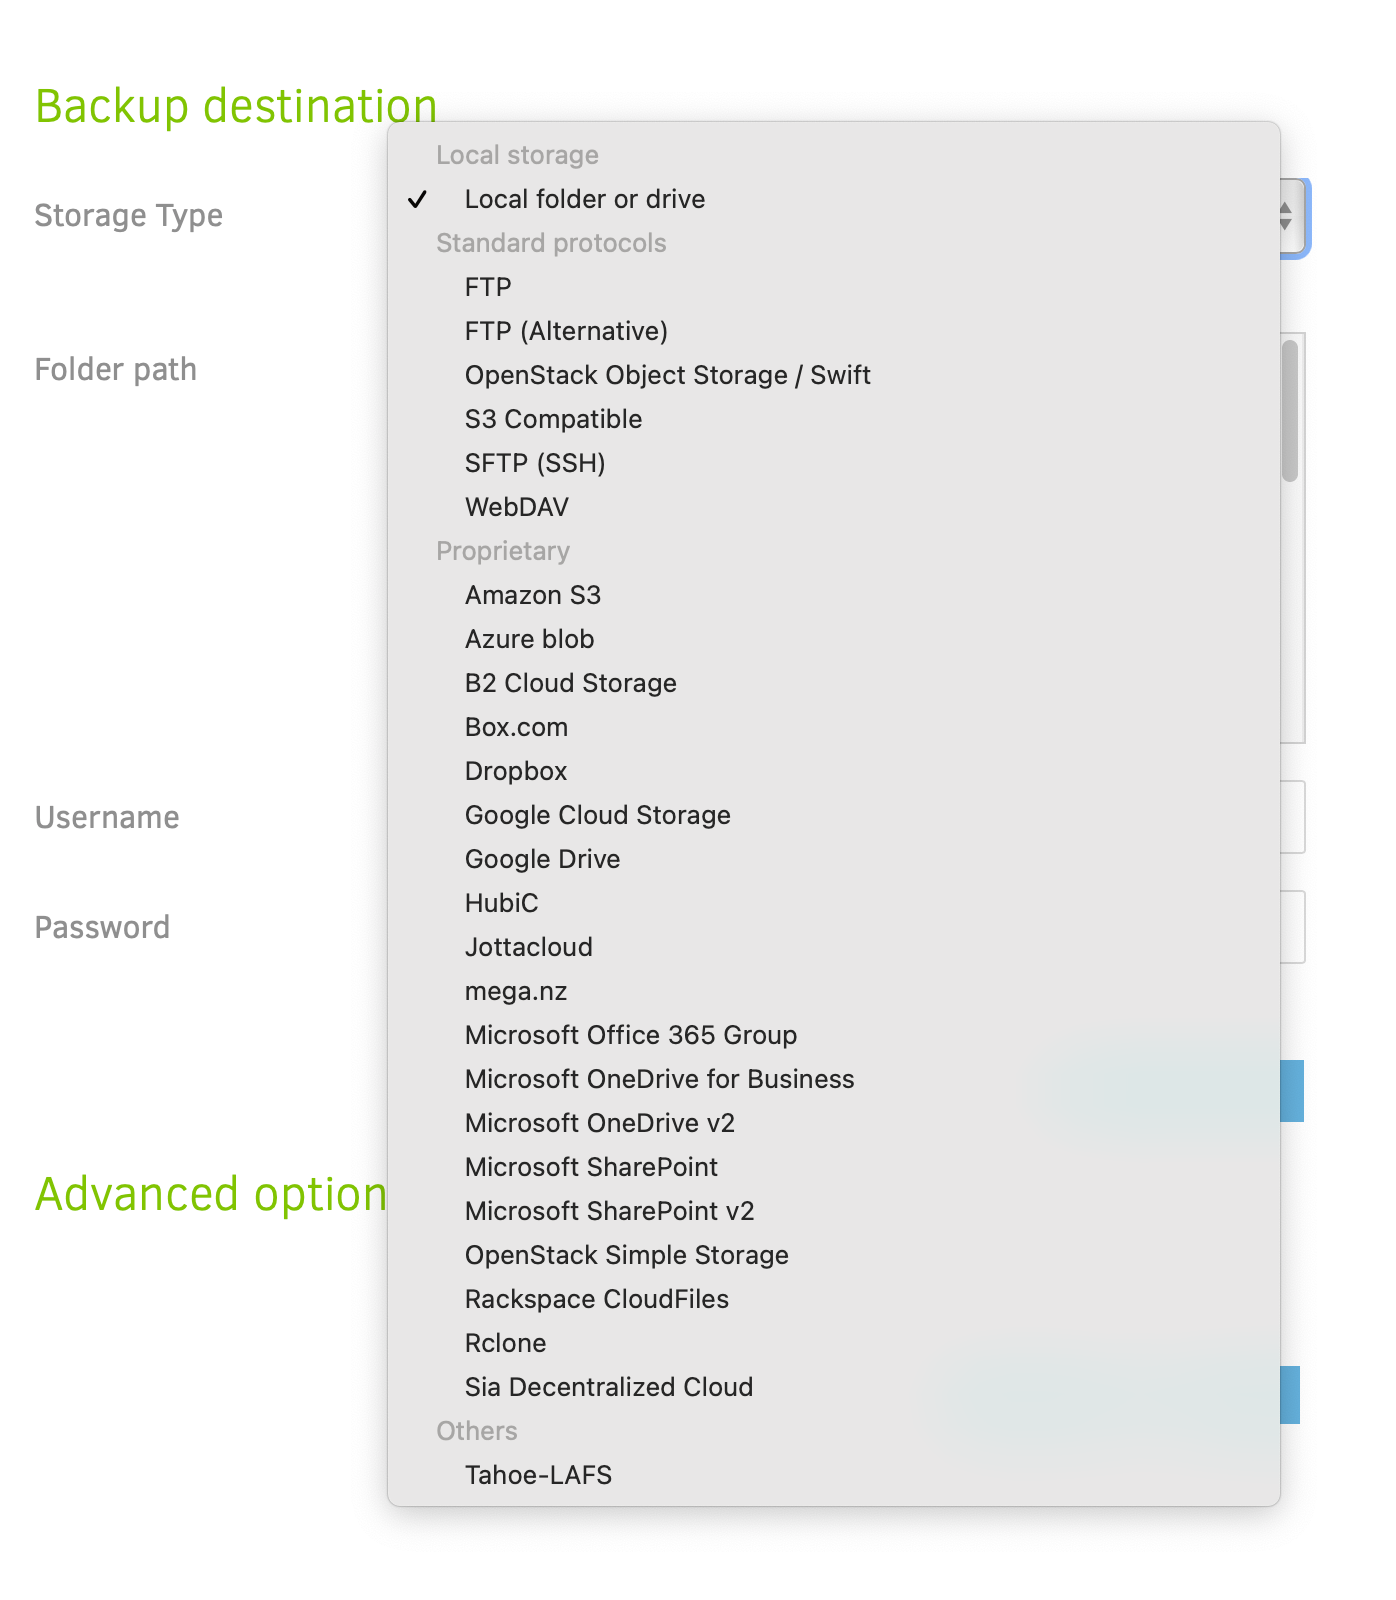
Task: Click the folder path list scrollbar
Action: point(1290,411)
